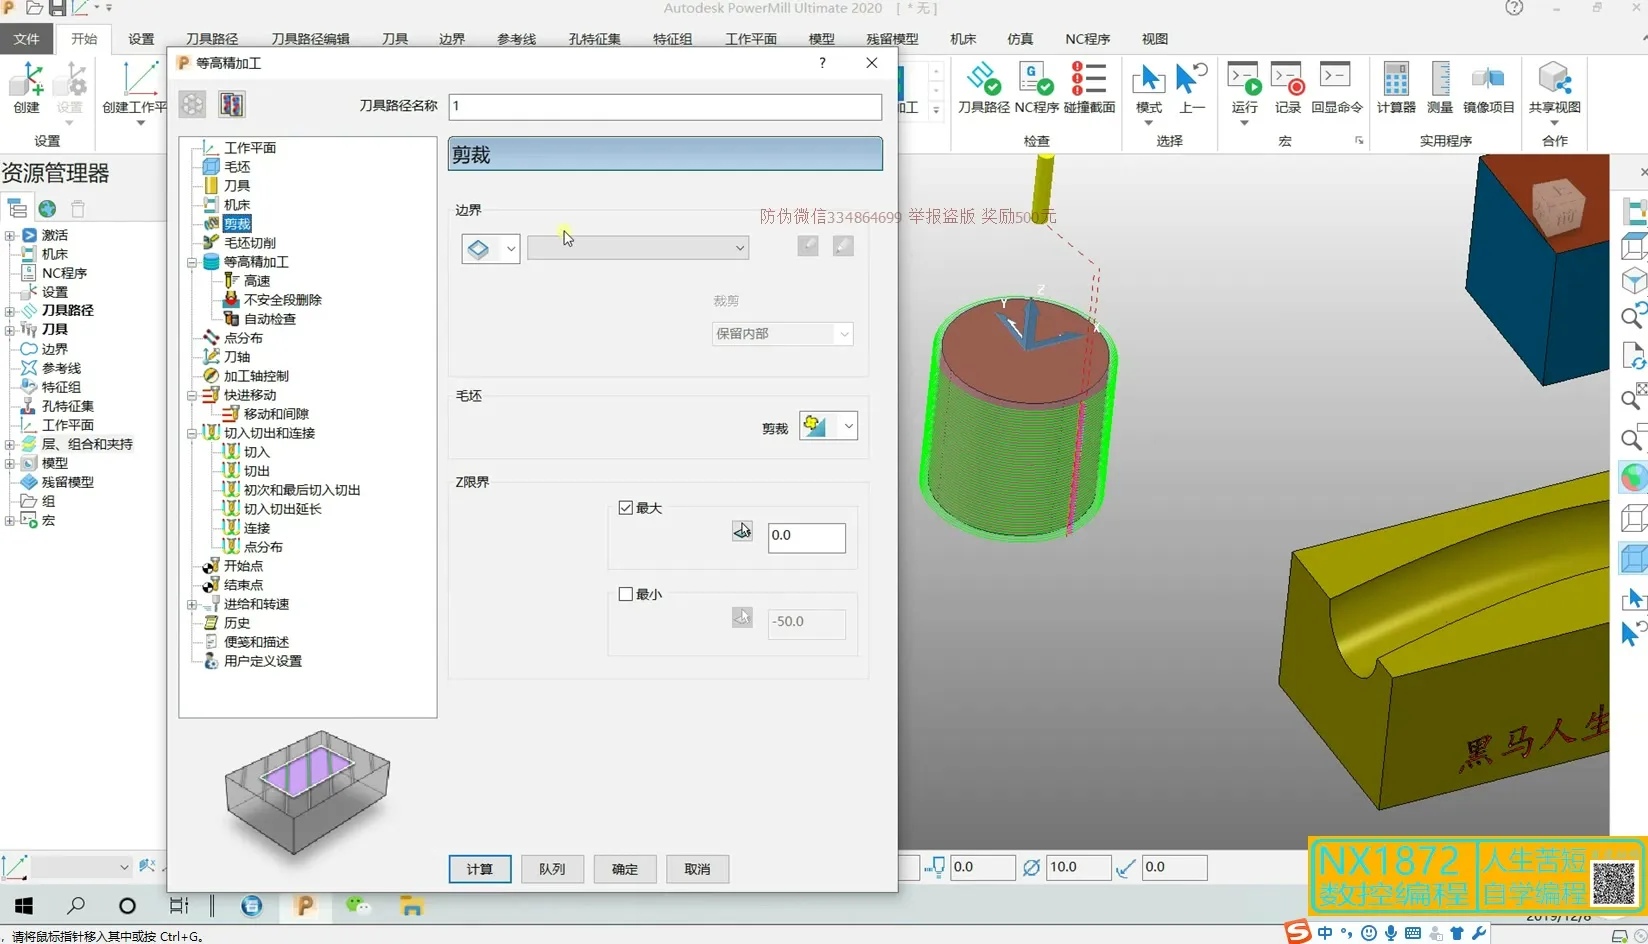This screenshot has height=944, width=1648.
Task: Open the 刀具路径编辑 ribbon tab
Action: click(x=310, y=39)
